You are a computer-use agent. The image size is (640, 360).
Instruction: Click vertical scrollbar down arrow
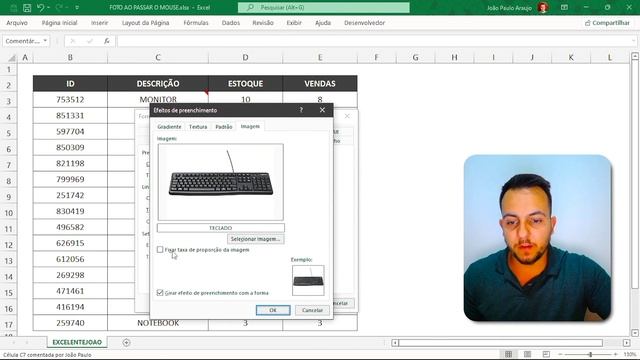coord(635,333)
